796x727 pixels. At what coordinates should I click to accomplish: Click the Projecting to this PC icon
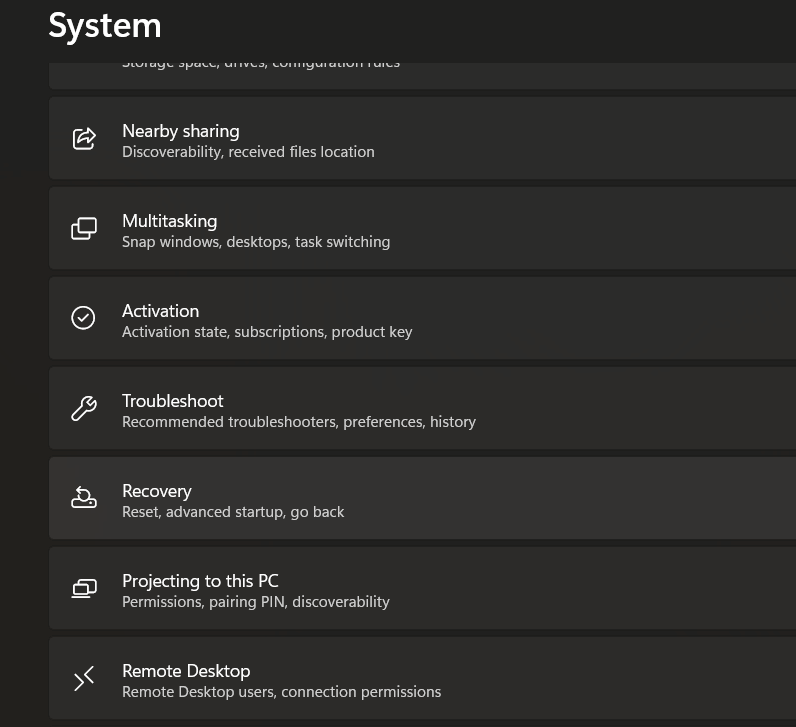[84, 588]
